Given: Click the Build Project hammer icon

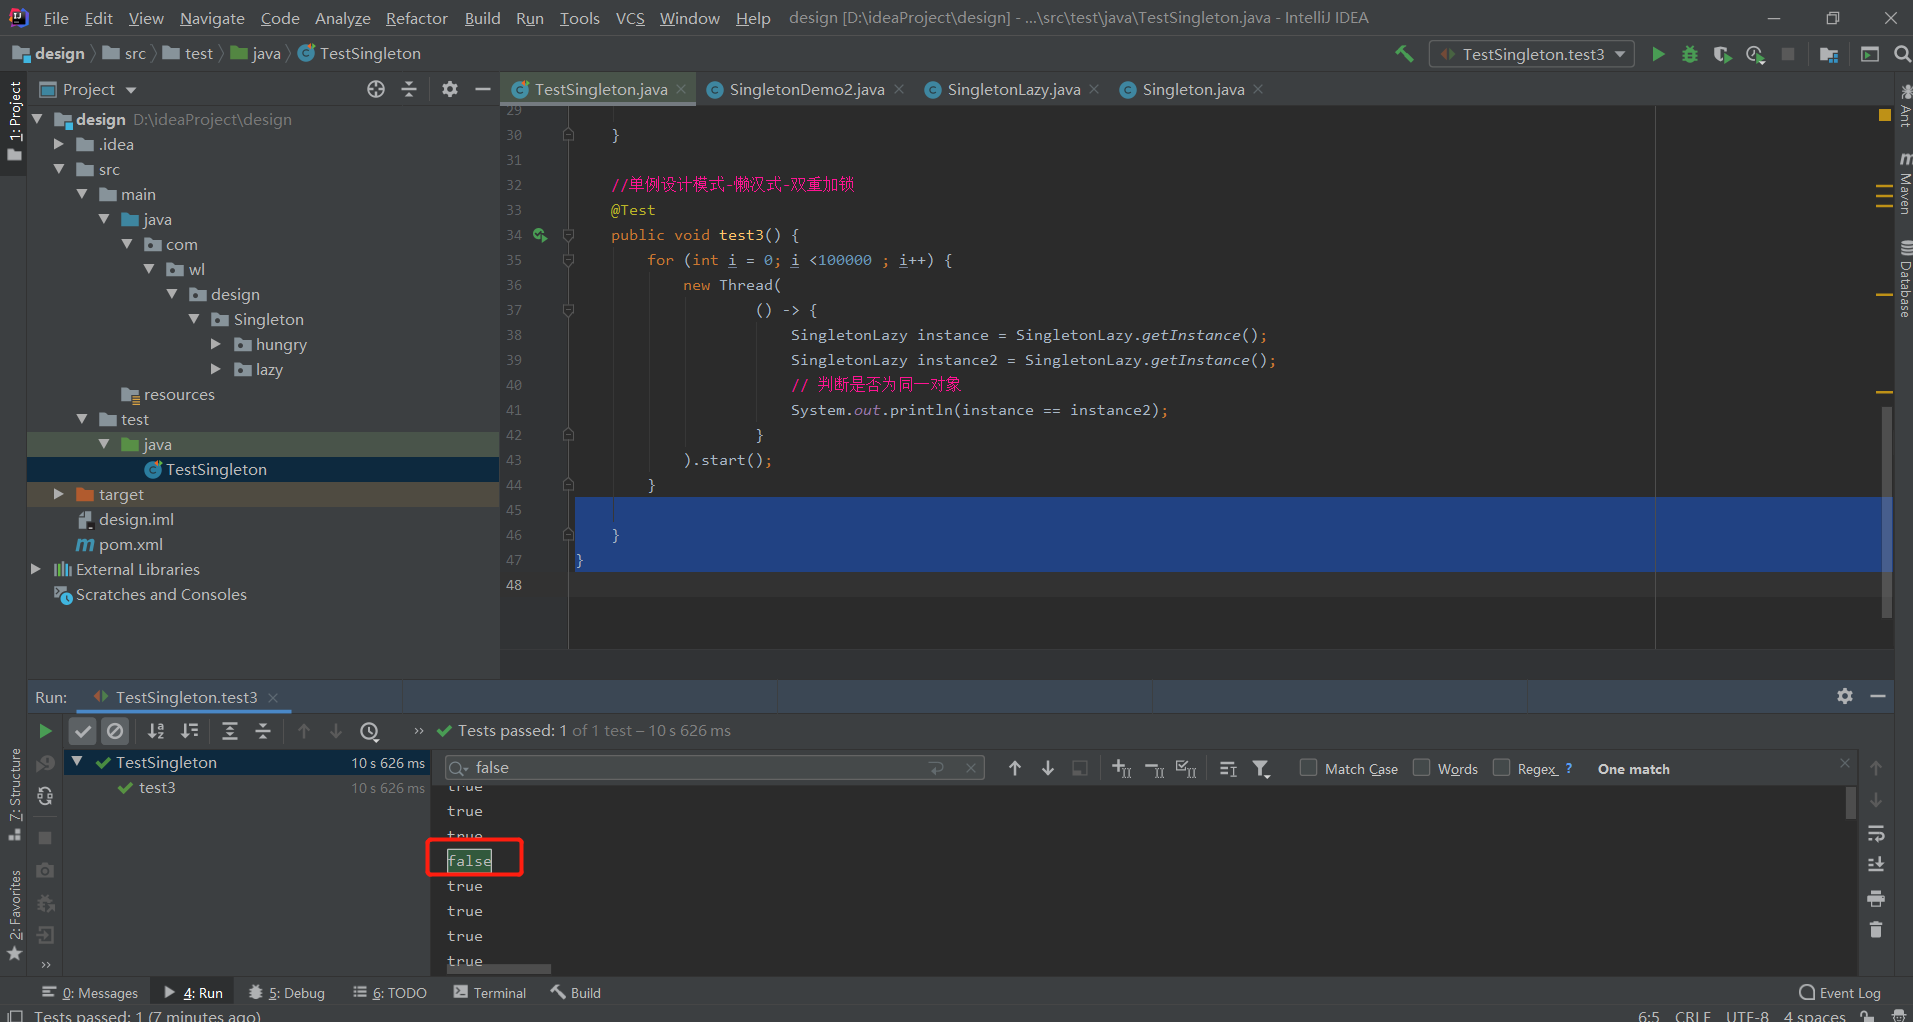Looking at the screenshot, I should 1404,54.
